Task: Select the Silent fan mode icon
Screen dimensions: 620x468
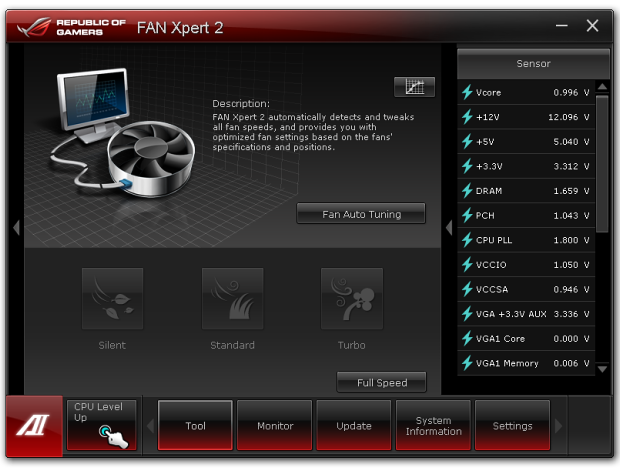Action: [112, 298]
